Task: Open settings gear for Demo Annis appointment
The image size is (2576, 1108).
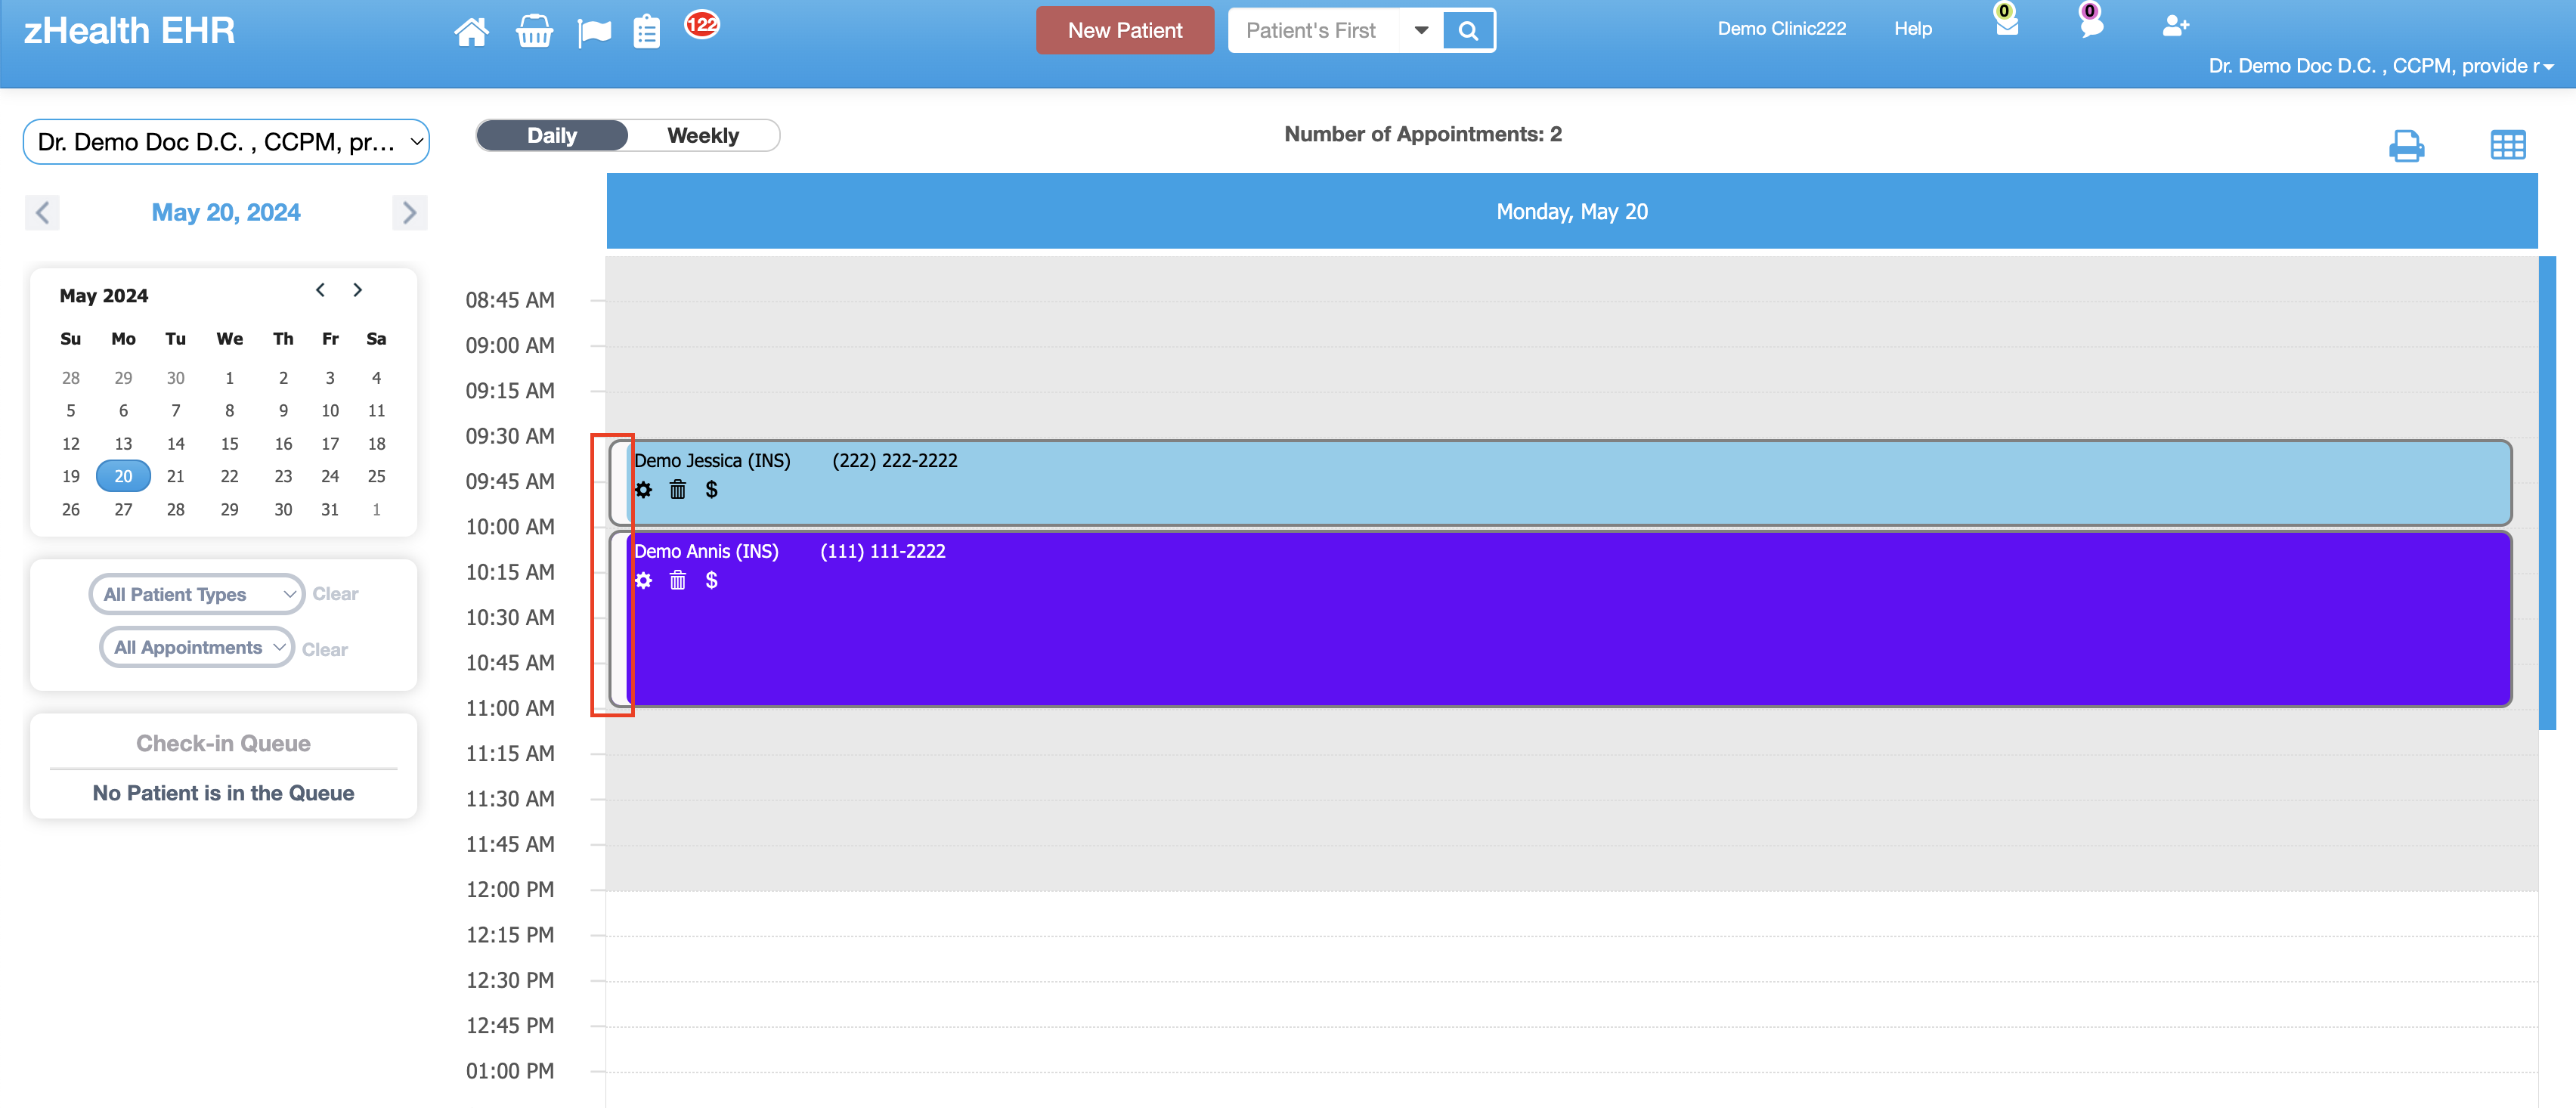Action: click(x=643, y=581)
